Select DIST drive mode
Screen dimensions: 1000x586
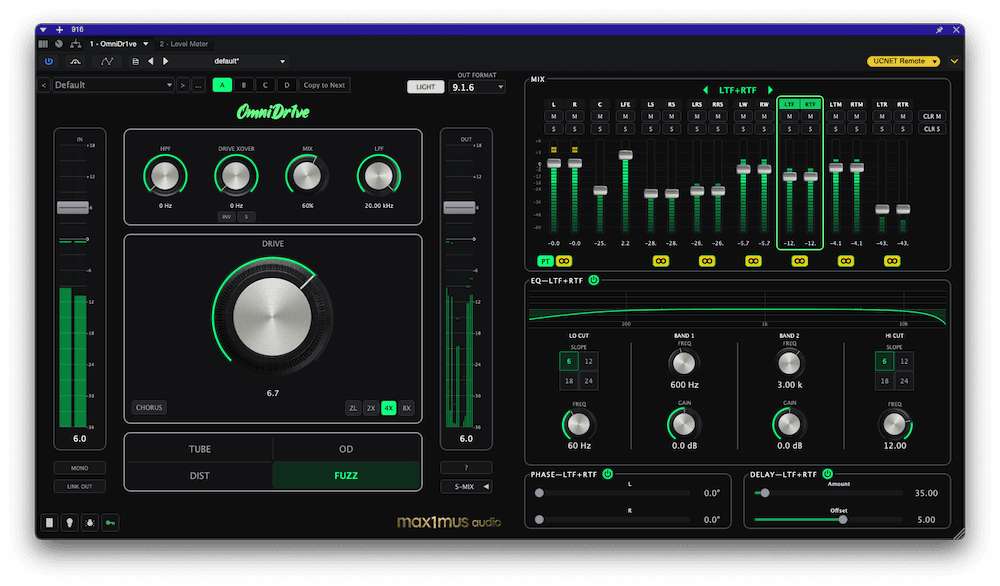(x=200, y=476)
